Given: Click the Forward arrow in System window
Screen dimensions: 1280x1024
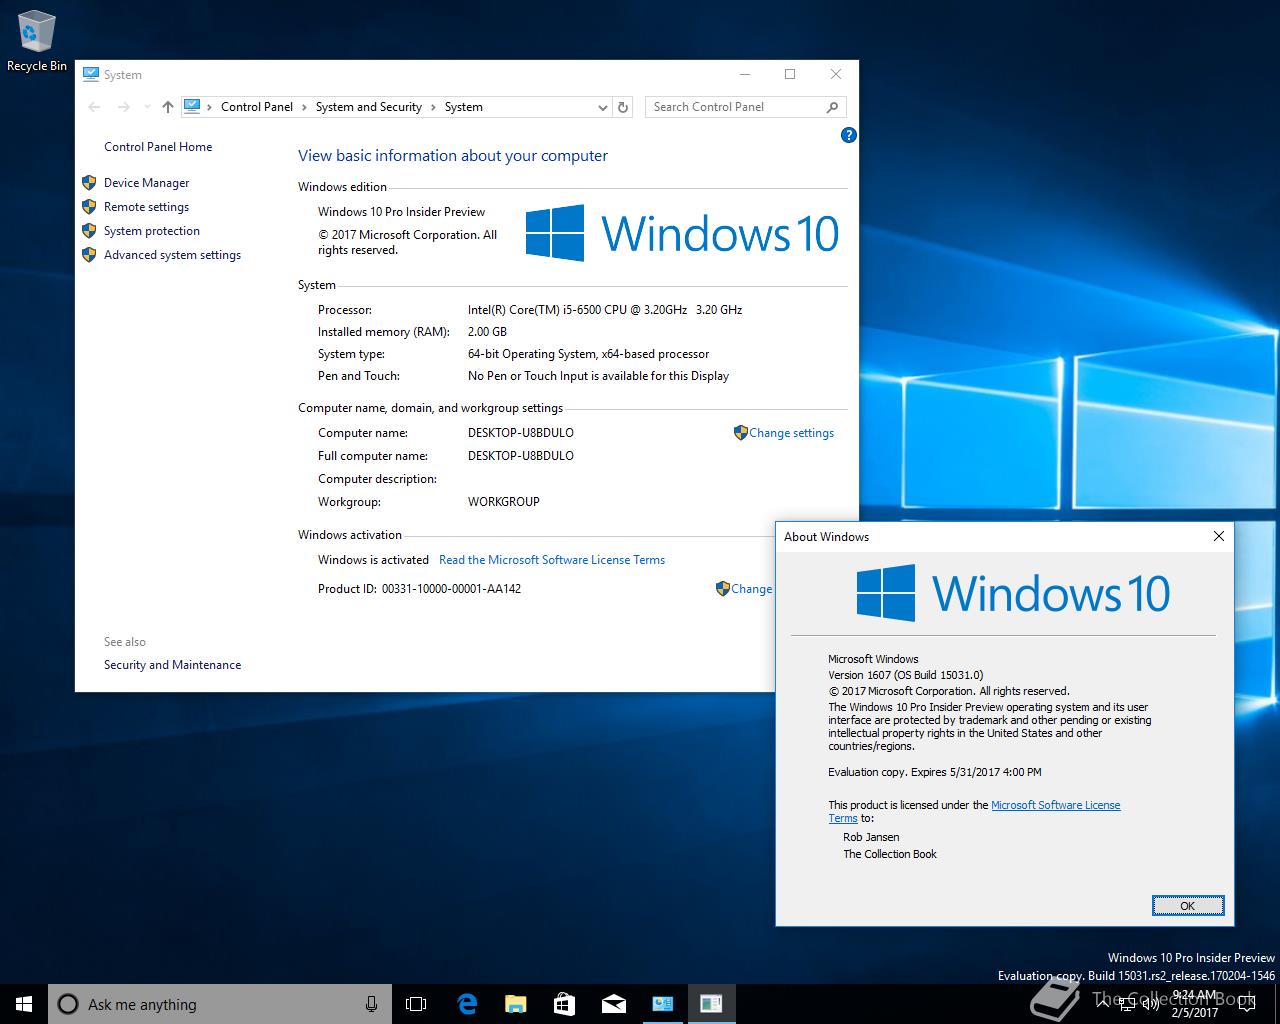Looking at the screenshot, I should click(123, 107).
